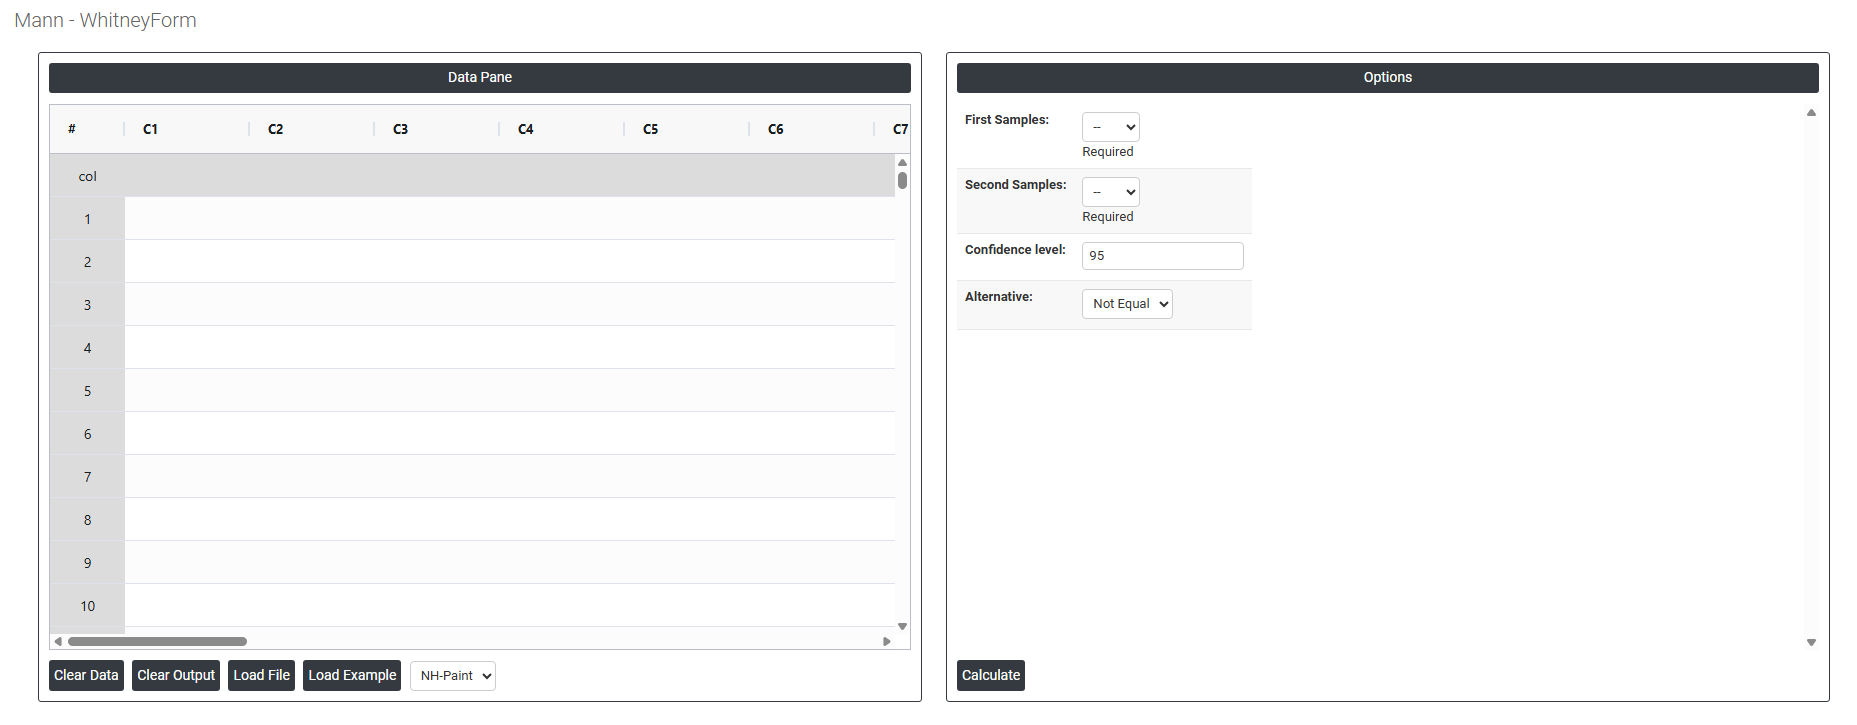
Task: Click the Clear Data button
Action: (x=86, y=676)
